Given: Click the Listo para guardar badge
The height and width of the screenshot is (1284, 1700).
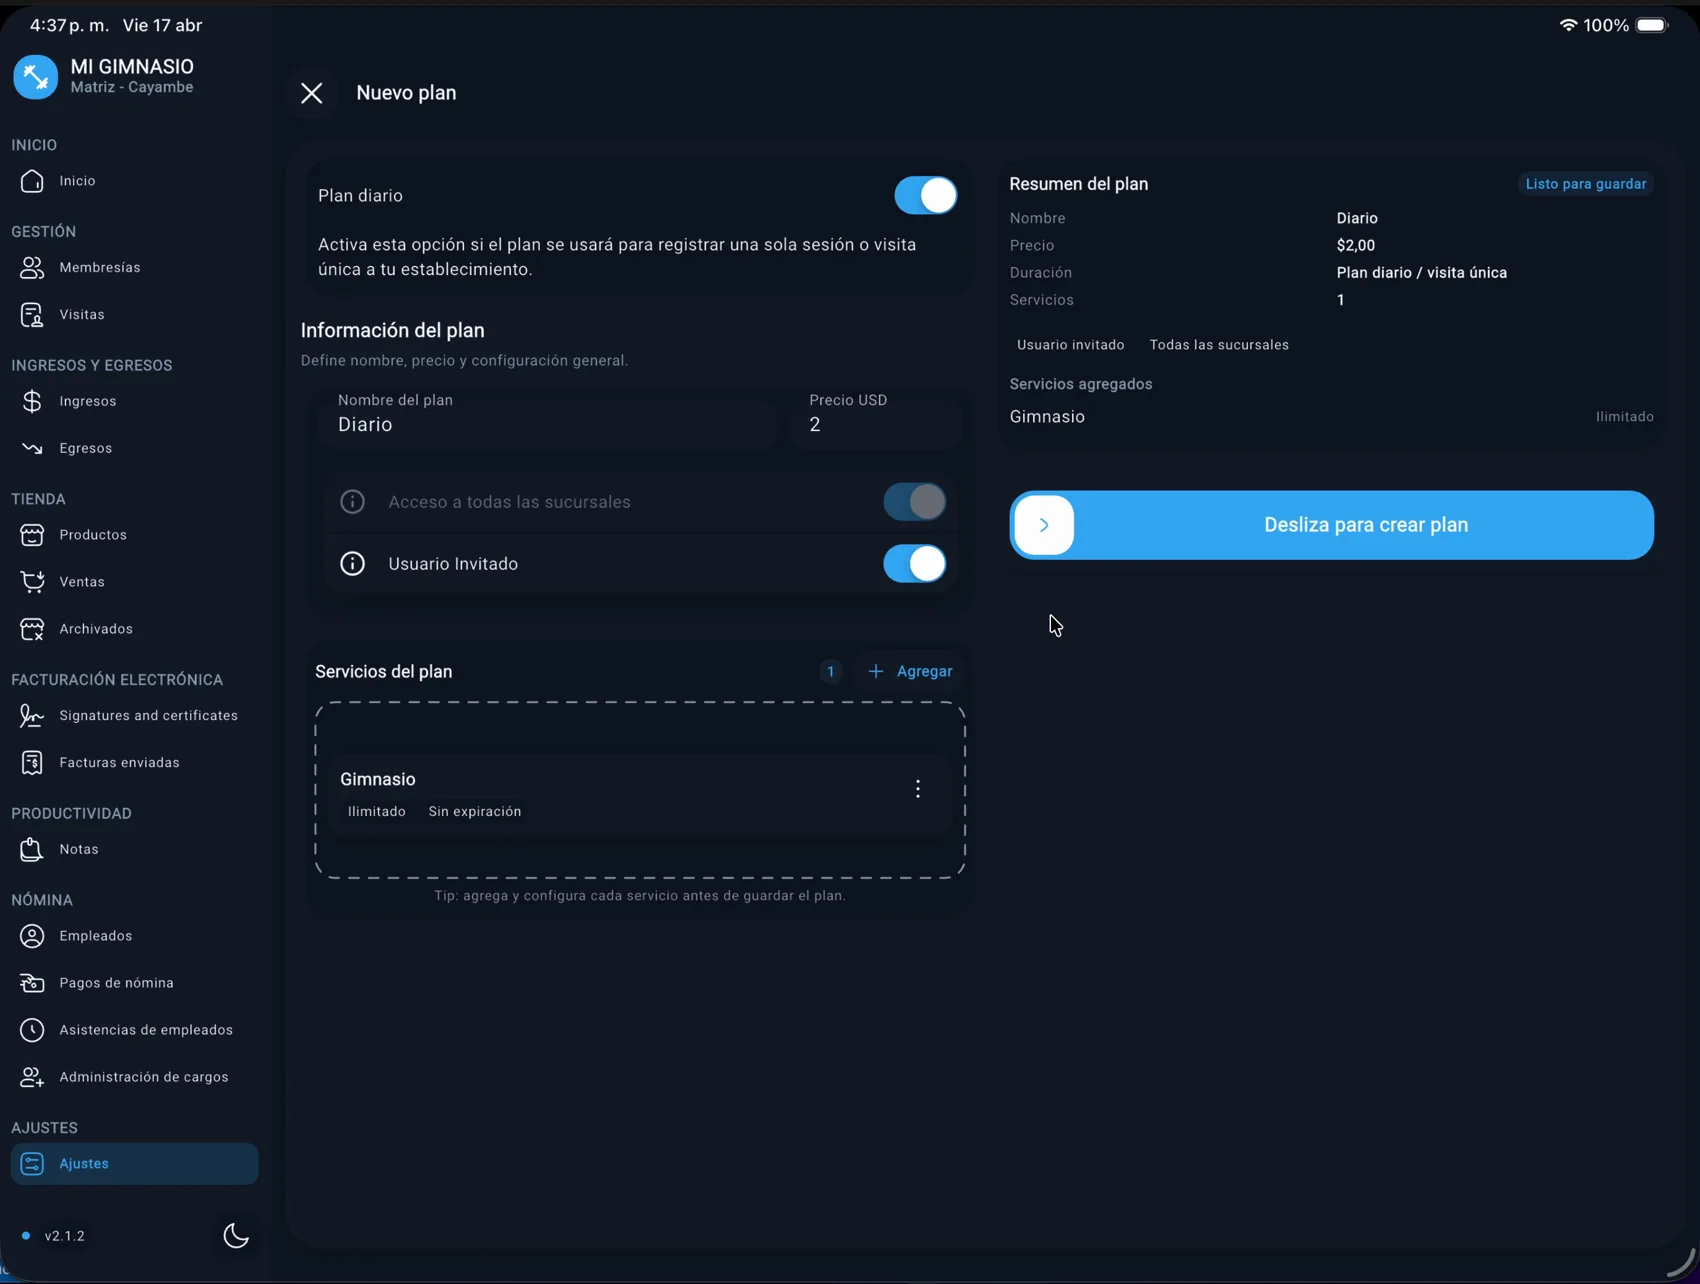Looking at the screenshot, I should coord(1585,184).
